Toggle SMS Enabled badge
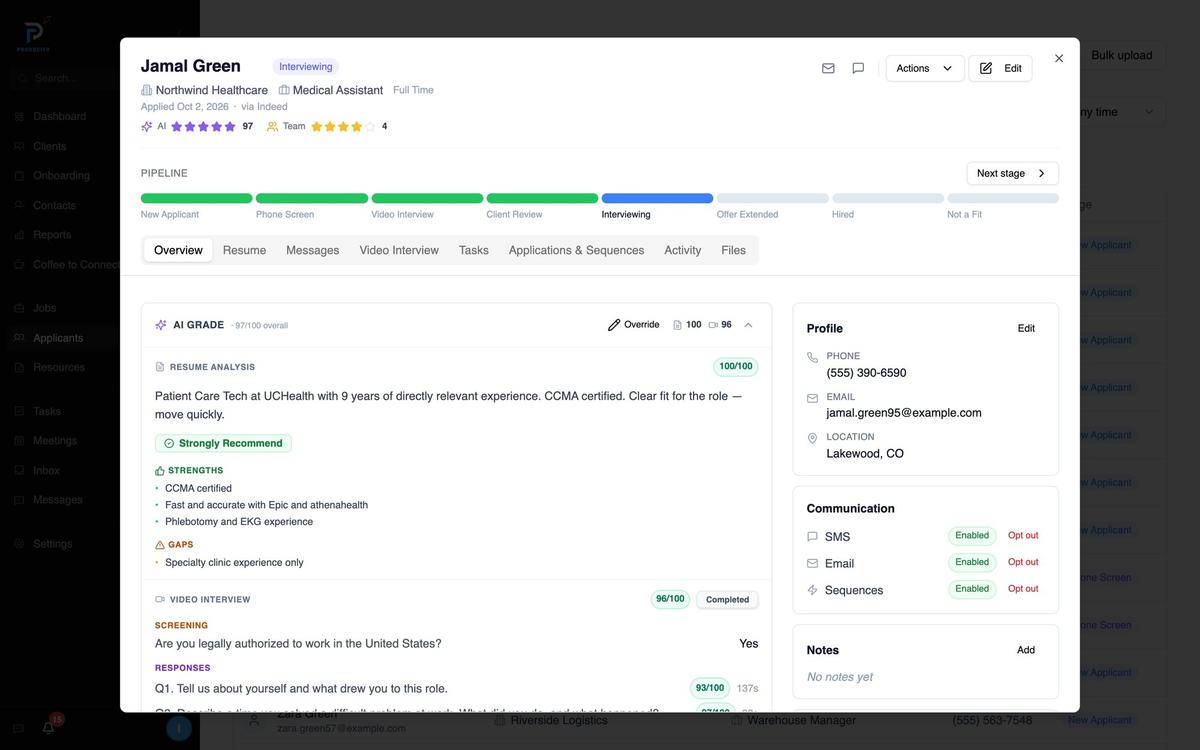 coord(972,536)
